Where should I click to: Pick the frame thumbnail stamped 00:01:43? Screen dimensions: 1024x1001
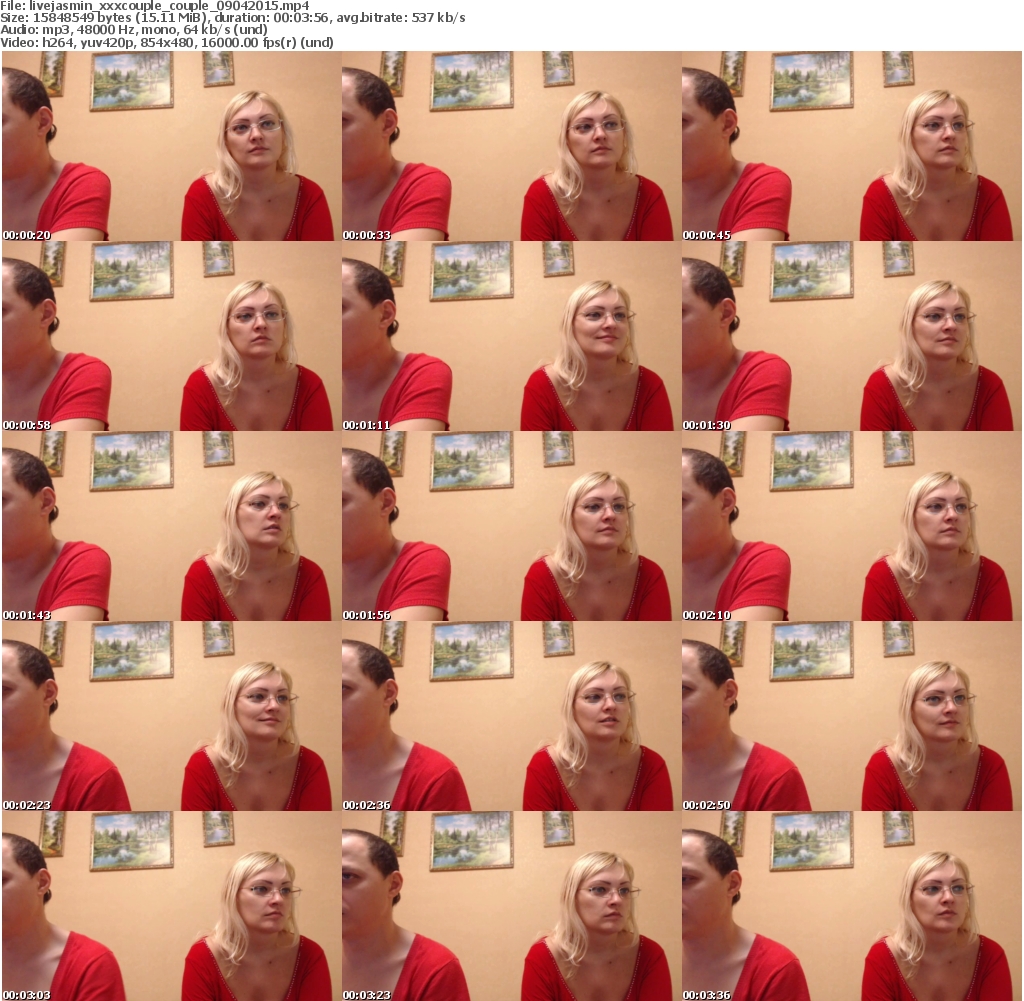171,526
